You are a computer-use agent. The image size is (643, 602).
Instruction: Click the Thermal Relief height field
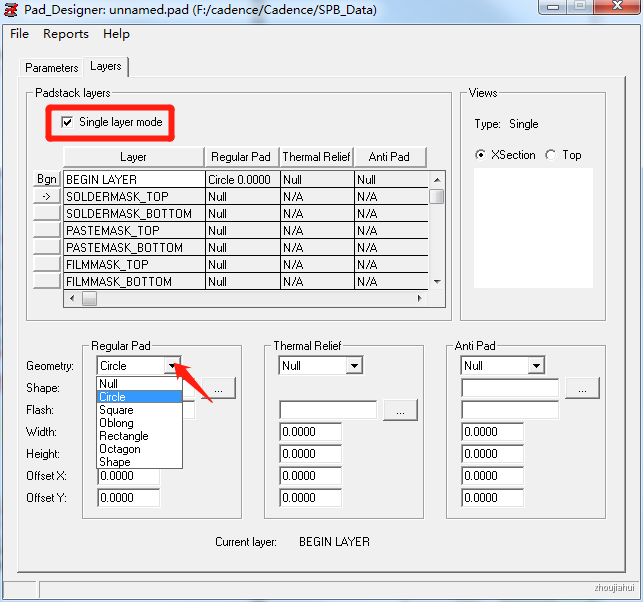(311, 454)
